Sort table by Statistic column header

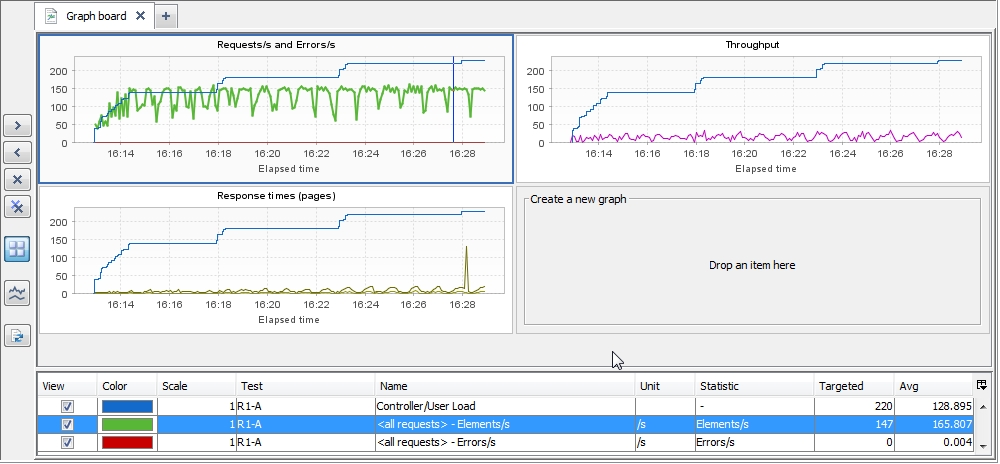point(753,386)
